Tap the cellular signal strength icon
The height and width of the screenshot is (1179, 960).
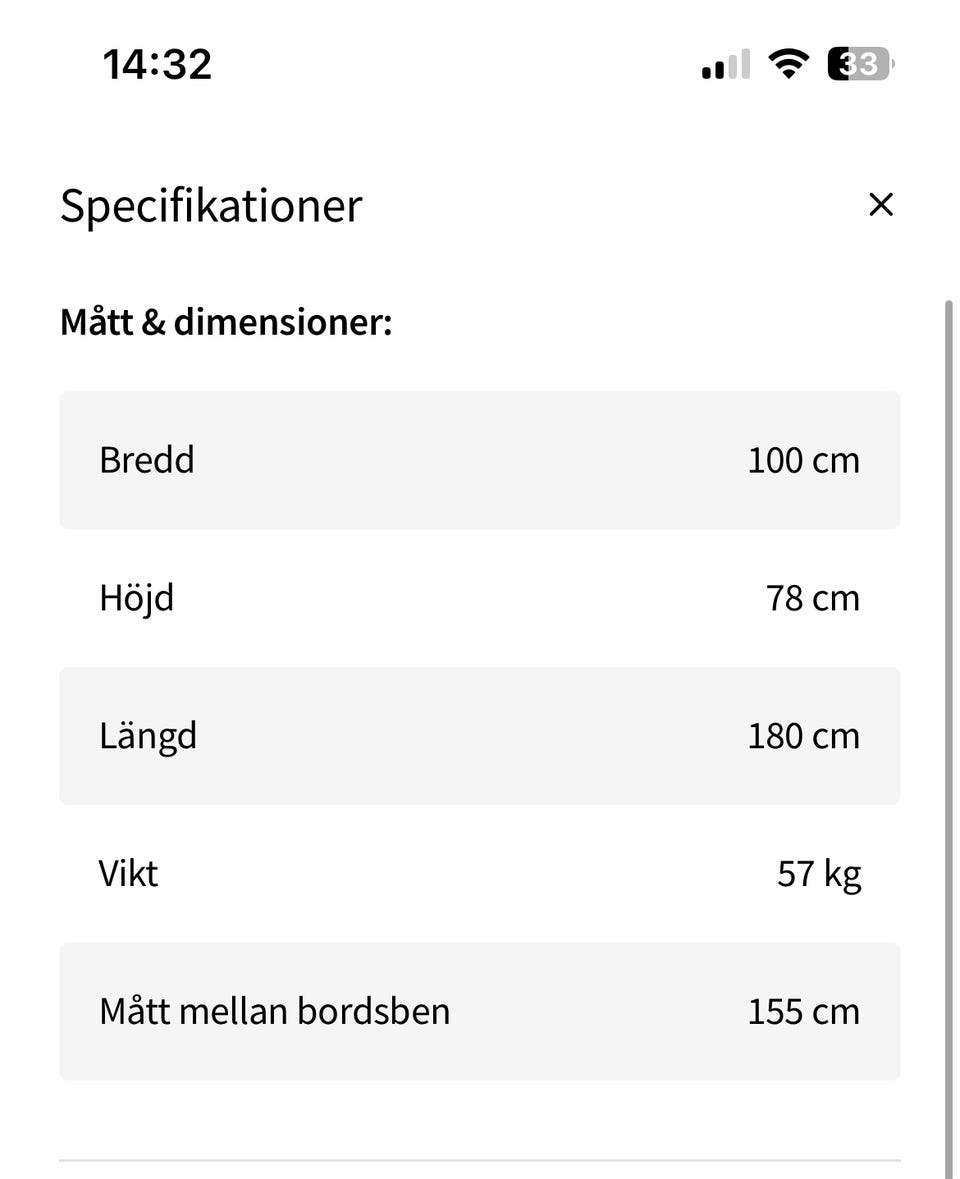pyautogui.click(x=725, y=66)
